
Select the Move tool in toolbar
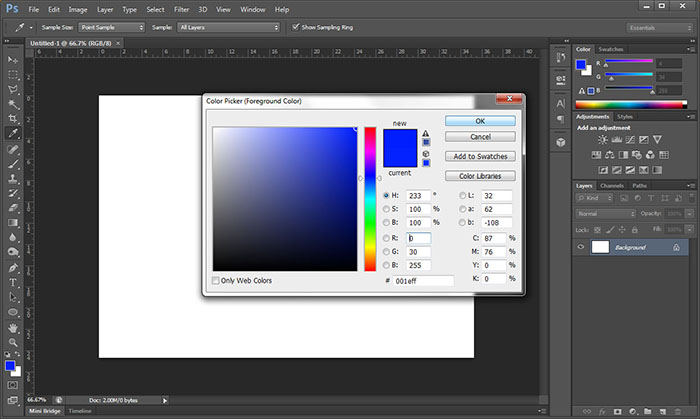click(13, 59)
